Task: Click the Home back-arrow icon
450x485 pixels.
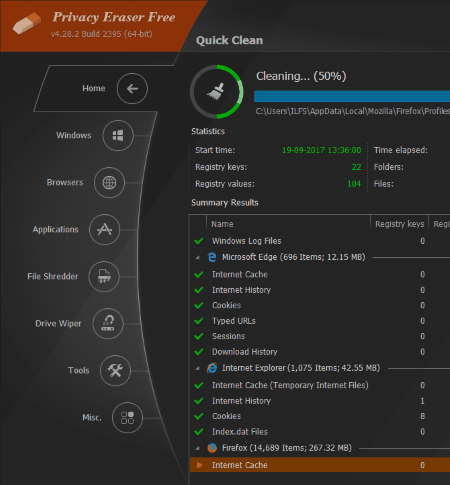Action: tap(132, 89)
